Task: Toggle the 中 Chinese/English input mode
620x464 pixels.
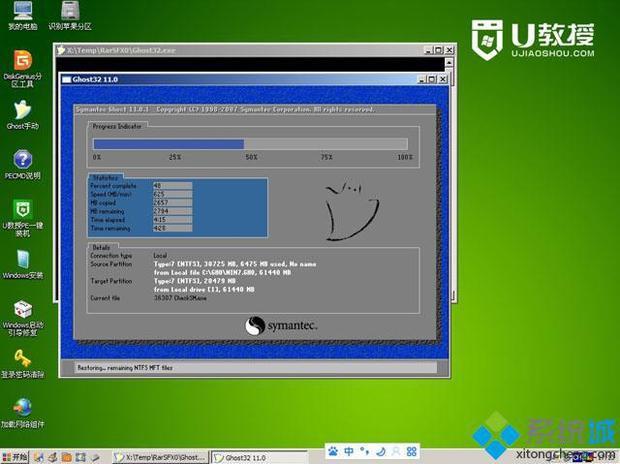Action: click(349, 451)
